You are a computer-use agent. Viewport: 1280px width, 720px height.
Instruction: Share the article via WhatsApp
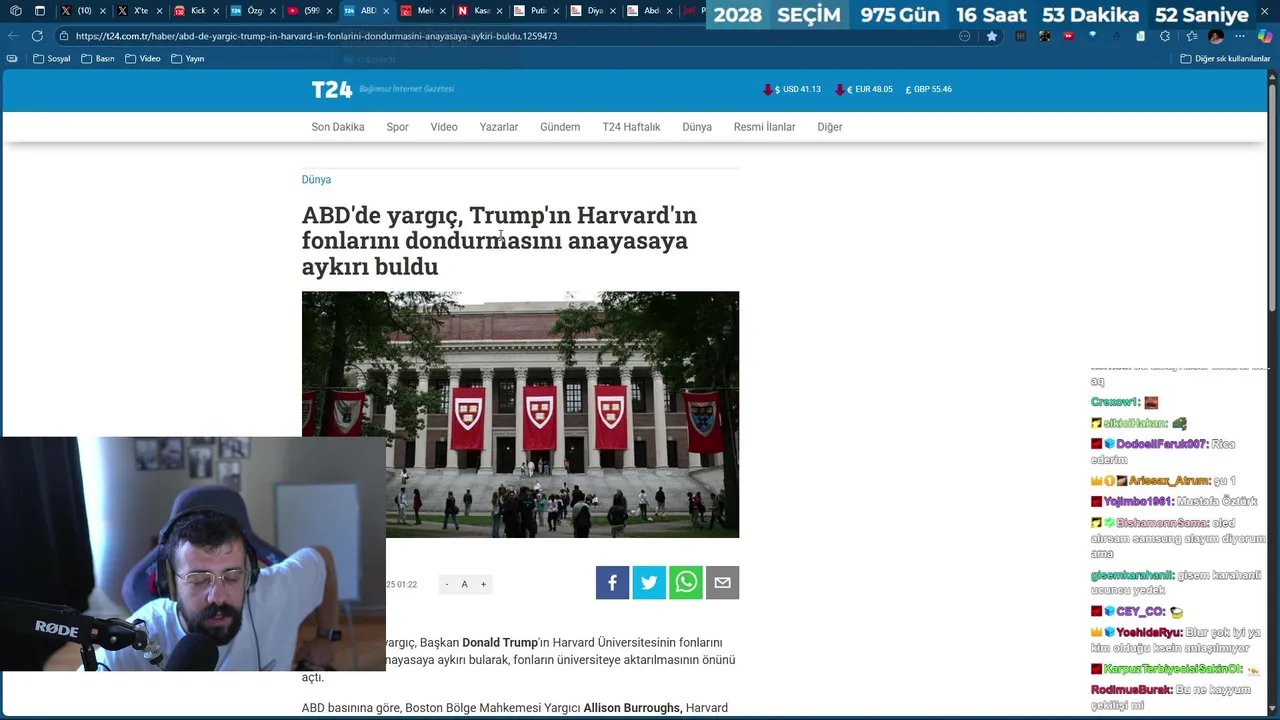point(686,583)
